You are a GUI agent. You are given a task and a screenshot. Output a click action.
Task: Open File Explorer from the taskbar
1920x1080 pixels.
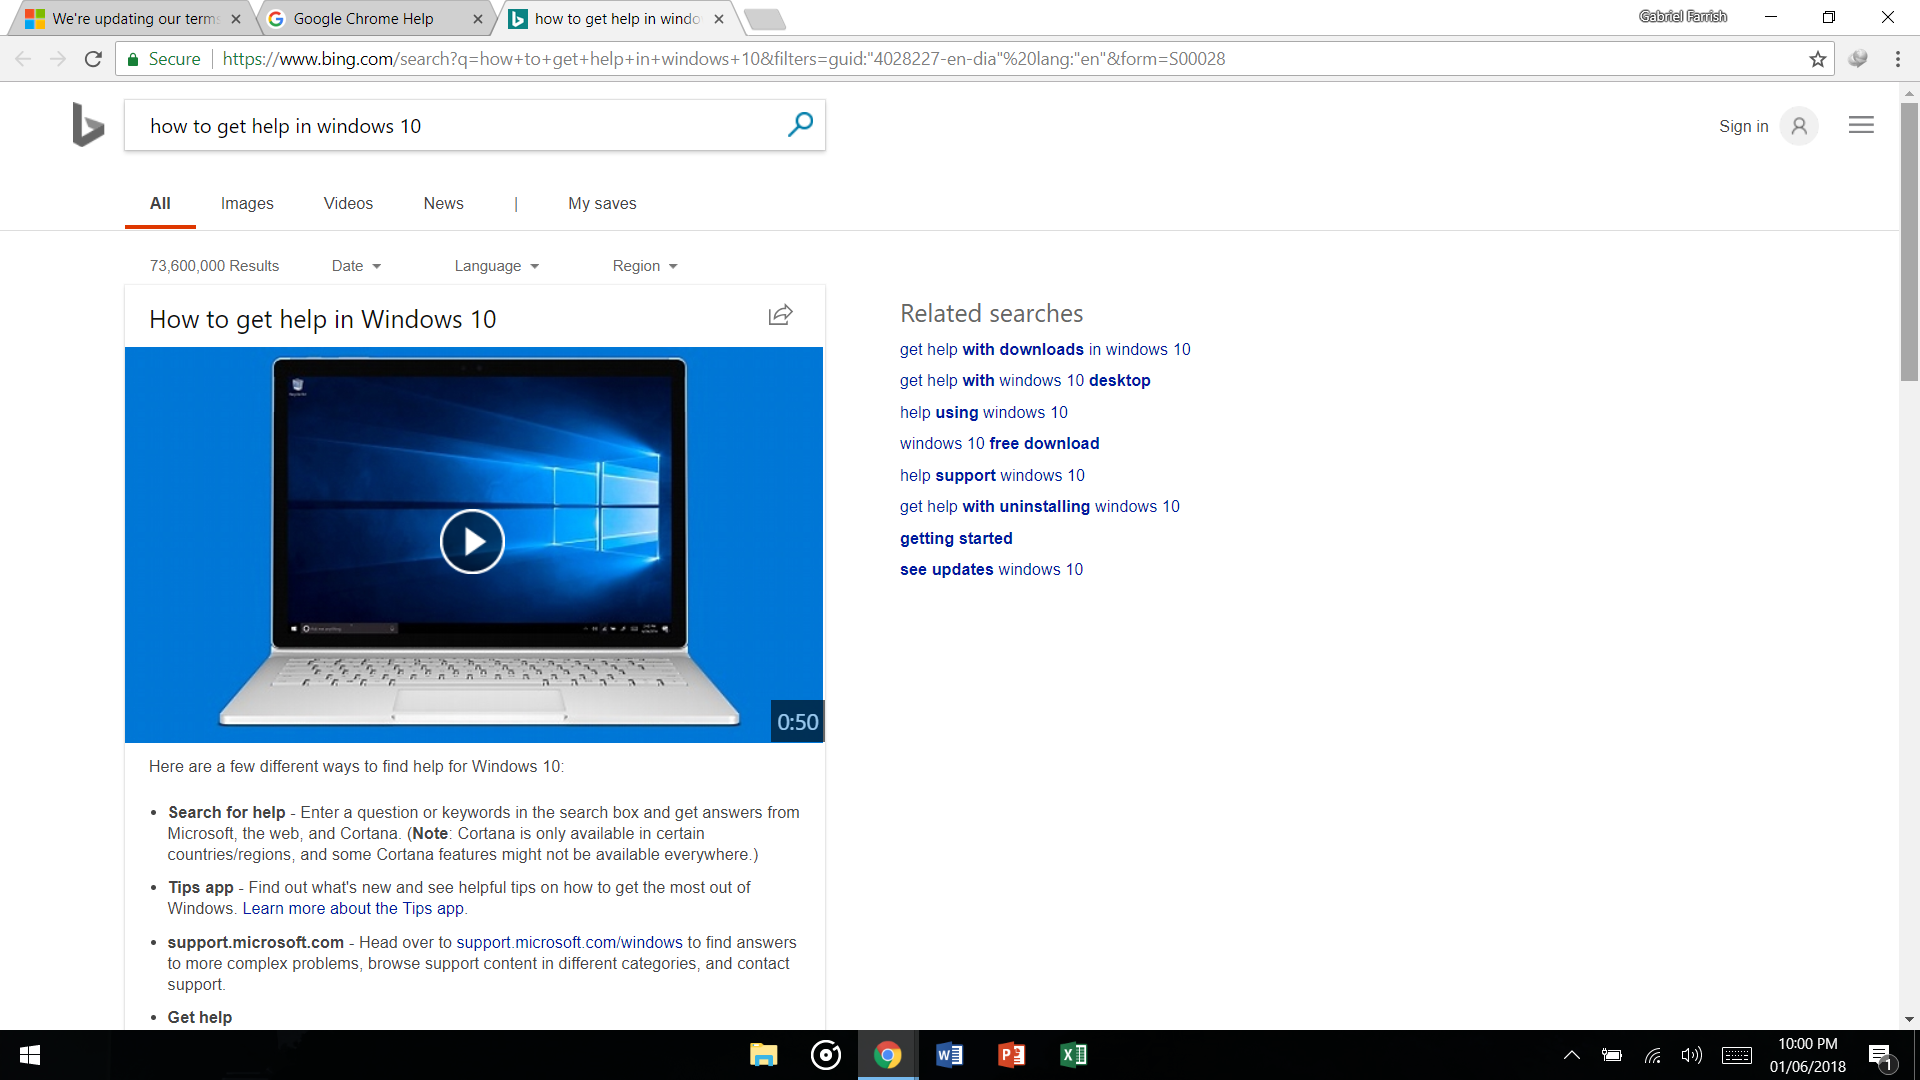(764, 1055)
